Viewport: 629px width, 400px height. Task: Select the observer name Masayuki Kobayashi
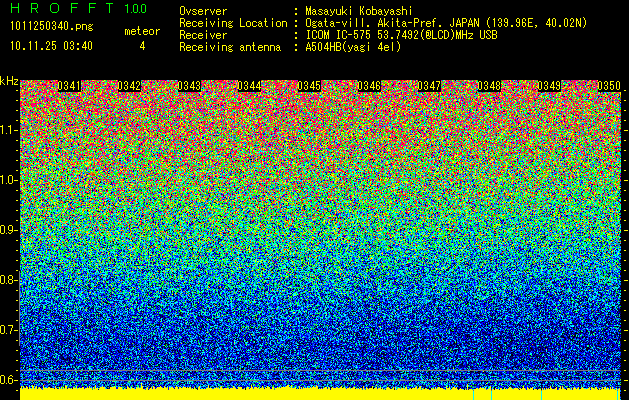pyautogui.click(x=359, y=11)
